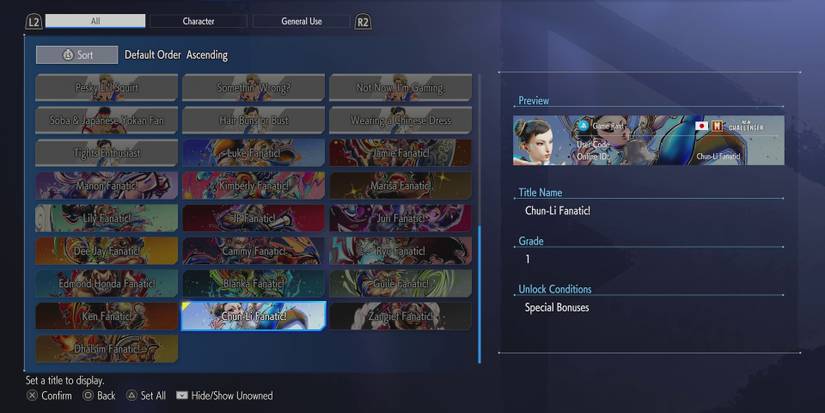
Task: Select the locked Tights Enthusiast title
Action: (x=107, y=153)
